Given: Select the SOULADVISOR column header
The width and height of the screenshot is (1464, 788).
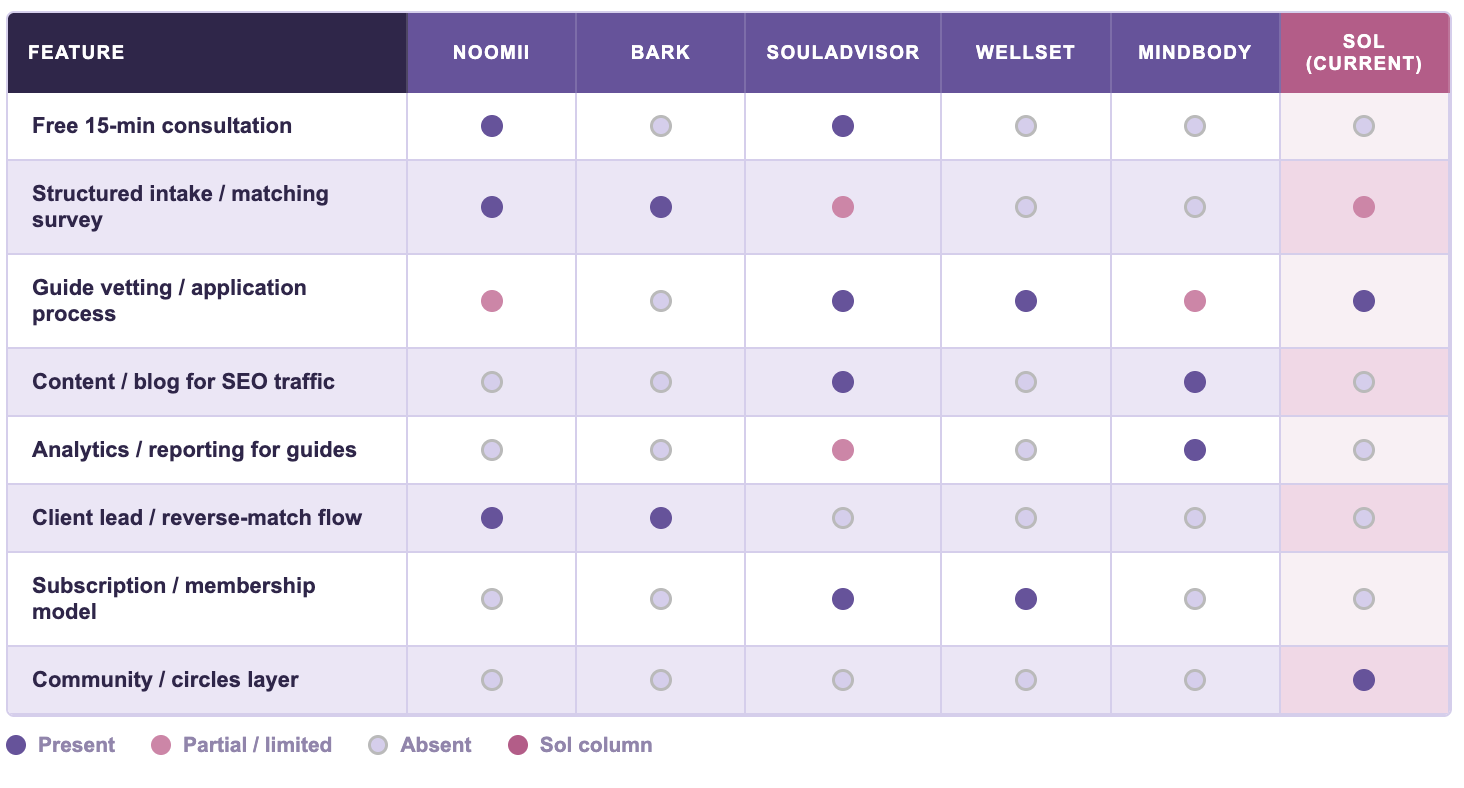Looking at the screenshot, I should [843, 53].
